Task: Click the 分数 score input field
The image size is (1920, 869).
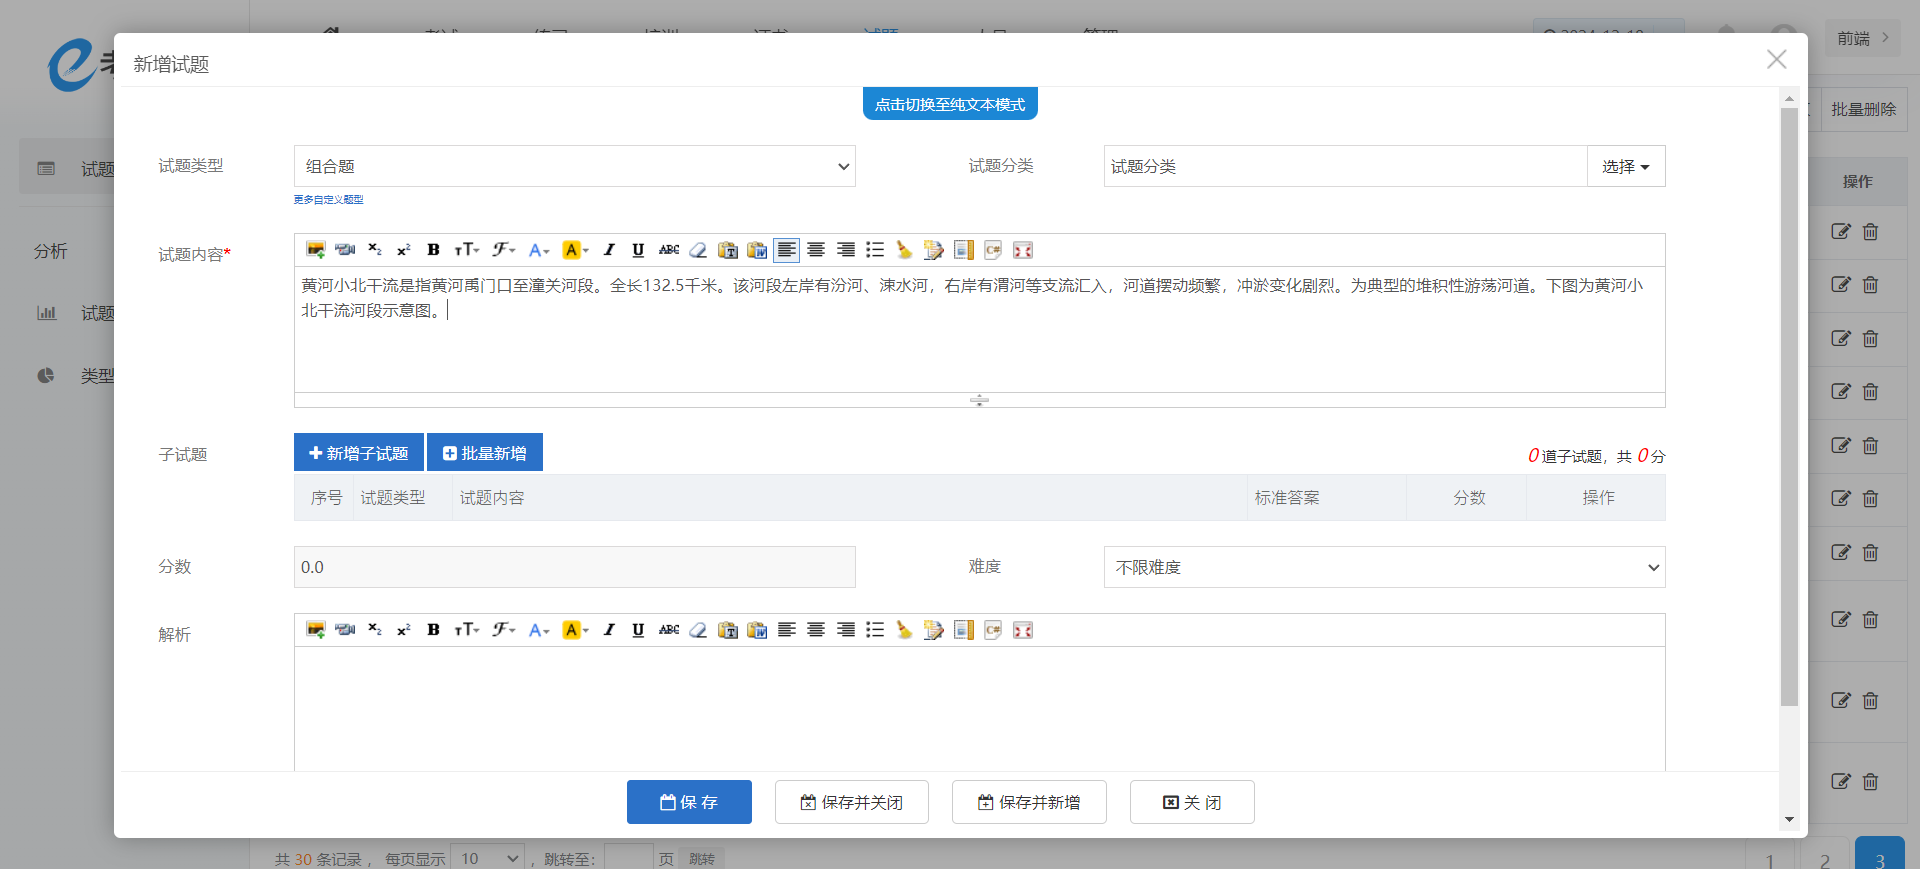Action: [575, 567]
